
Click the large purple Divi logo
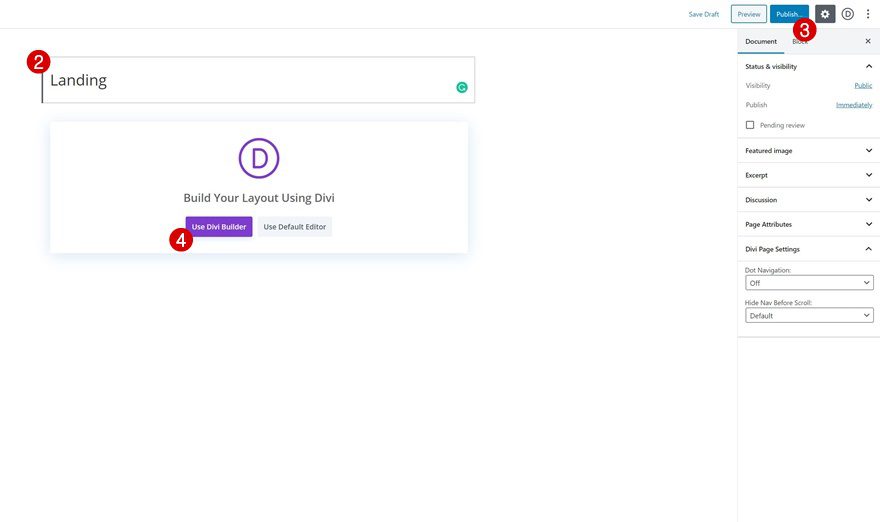point(259,158)
